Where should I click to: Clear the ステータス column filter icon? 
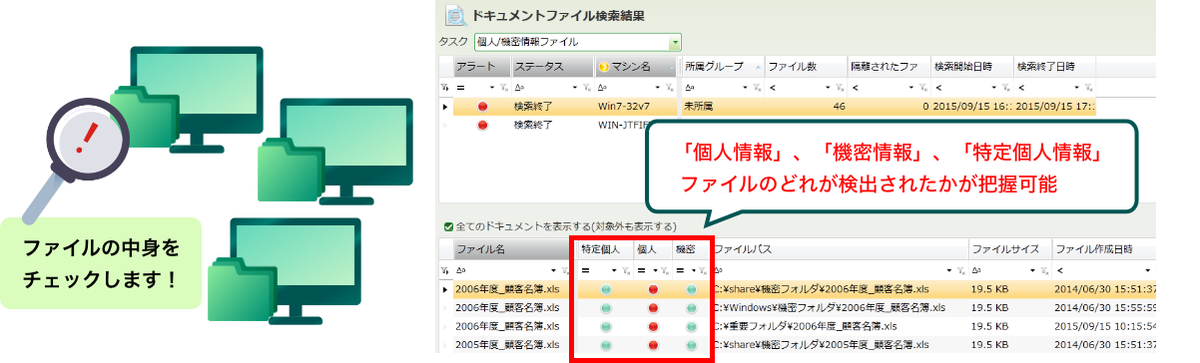click(x=586, y=87)
